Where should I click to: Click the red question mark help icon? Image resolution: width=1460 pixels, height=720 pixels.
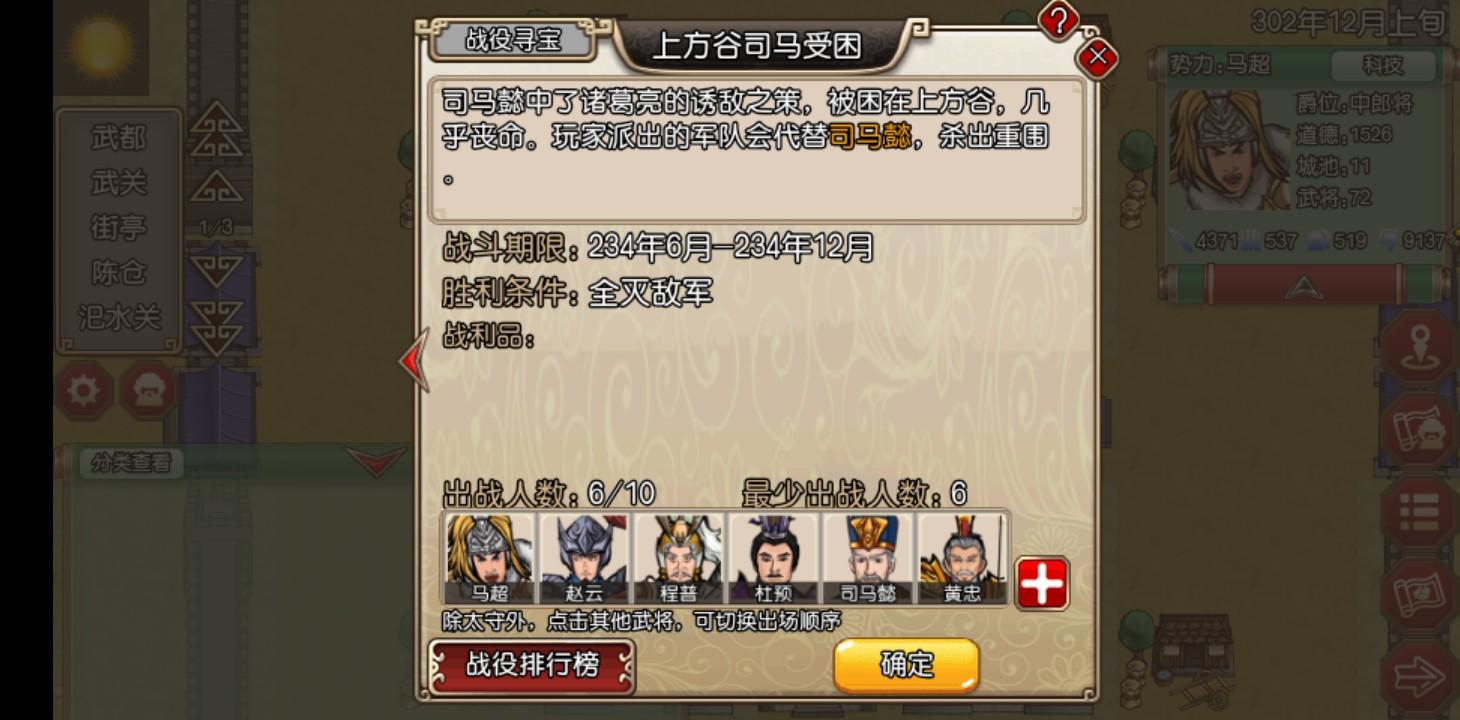click(1059, 18)
